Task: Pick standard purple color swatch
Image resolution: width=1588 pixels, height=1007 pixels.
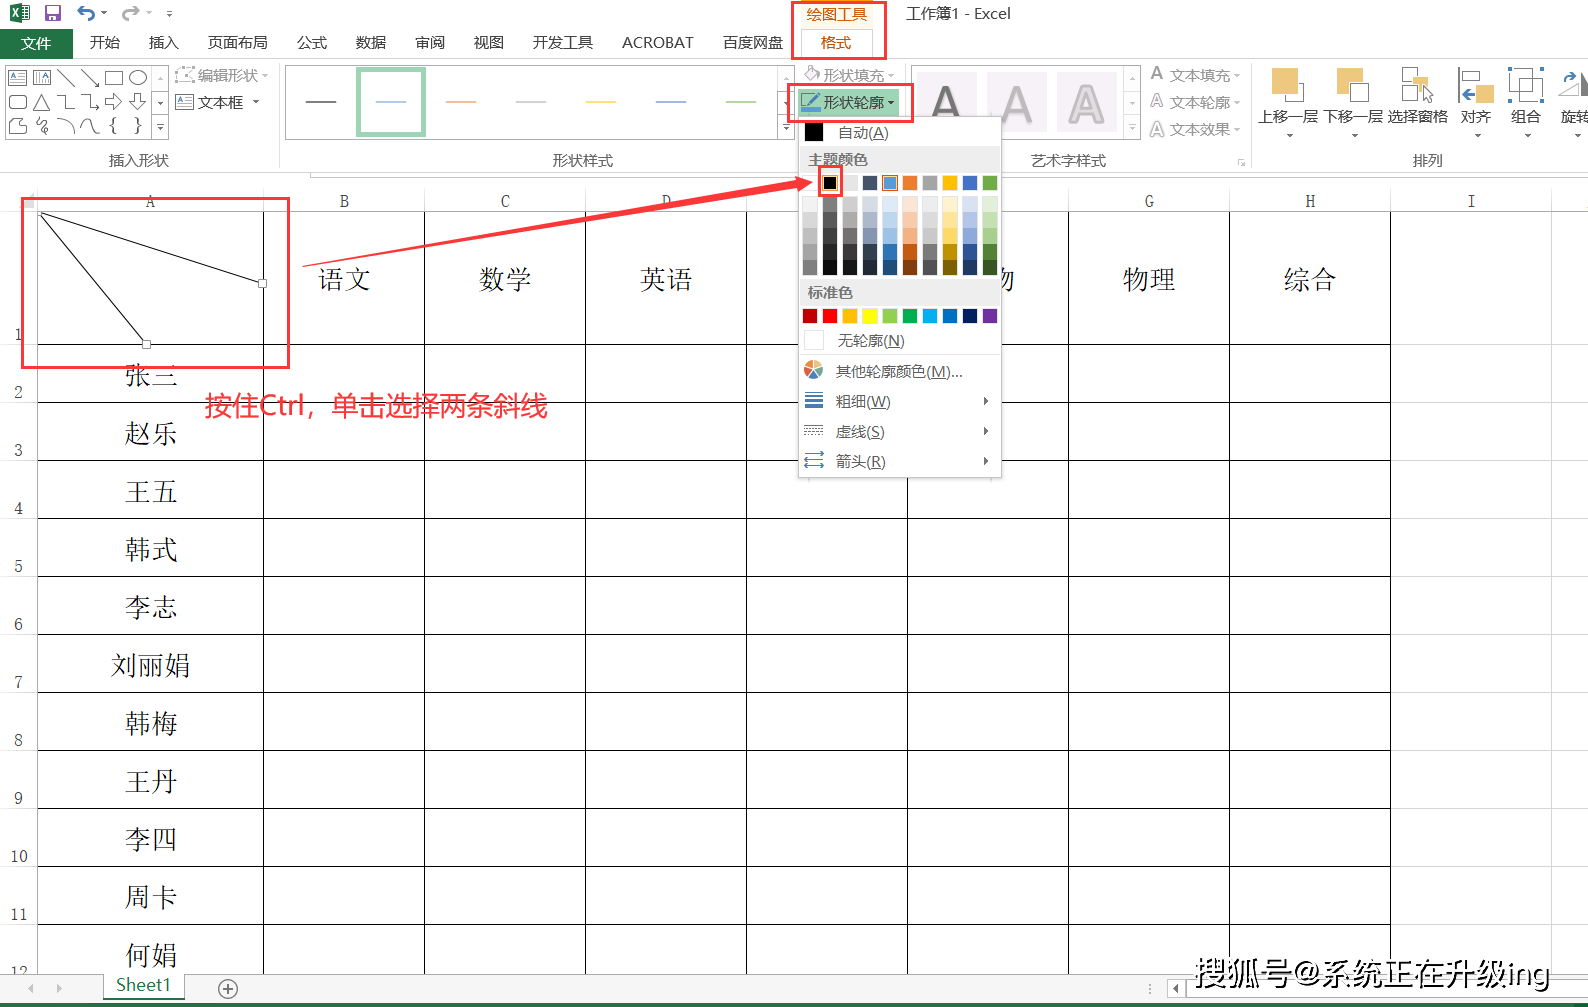Action: [x=990, y=316]
